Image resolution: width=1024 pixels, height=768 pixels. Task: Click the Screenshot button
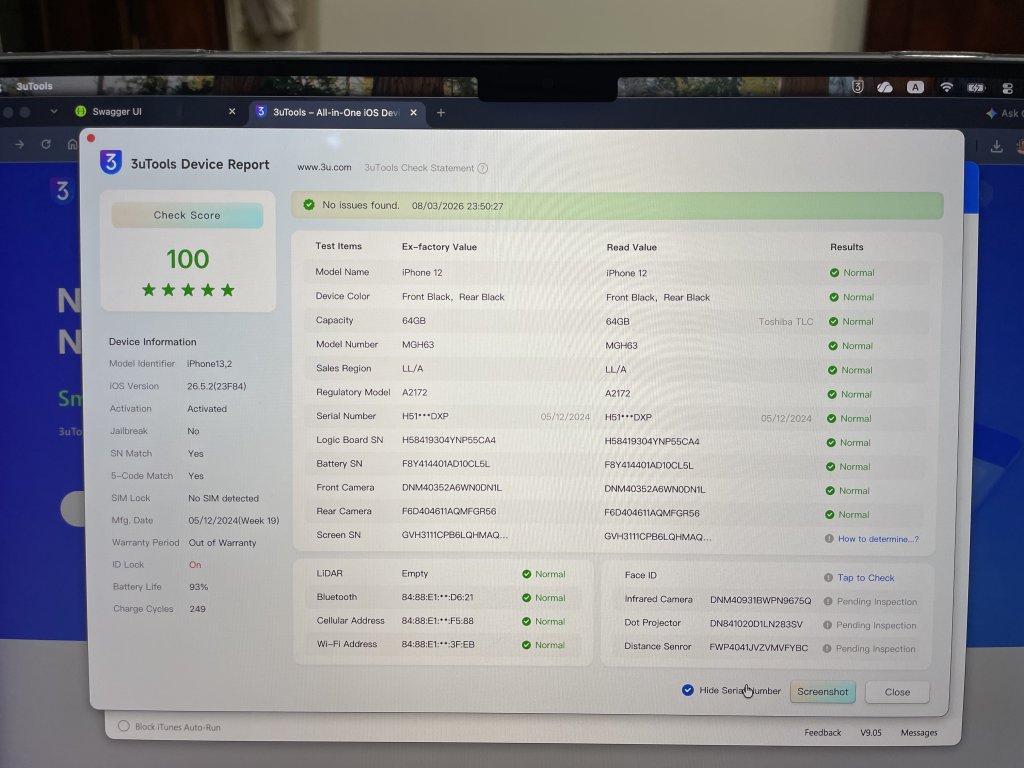822,692
